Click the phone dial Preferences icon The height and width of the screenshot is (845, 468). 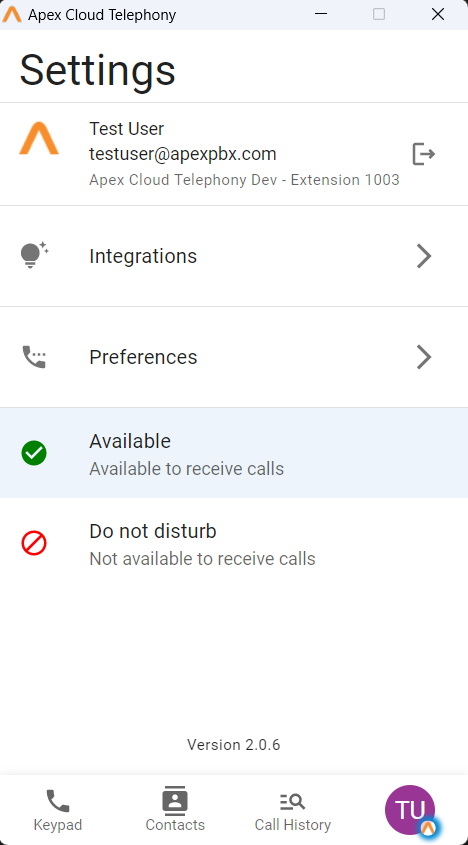coord(34,357)
